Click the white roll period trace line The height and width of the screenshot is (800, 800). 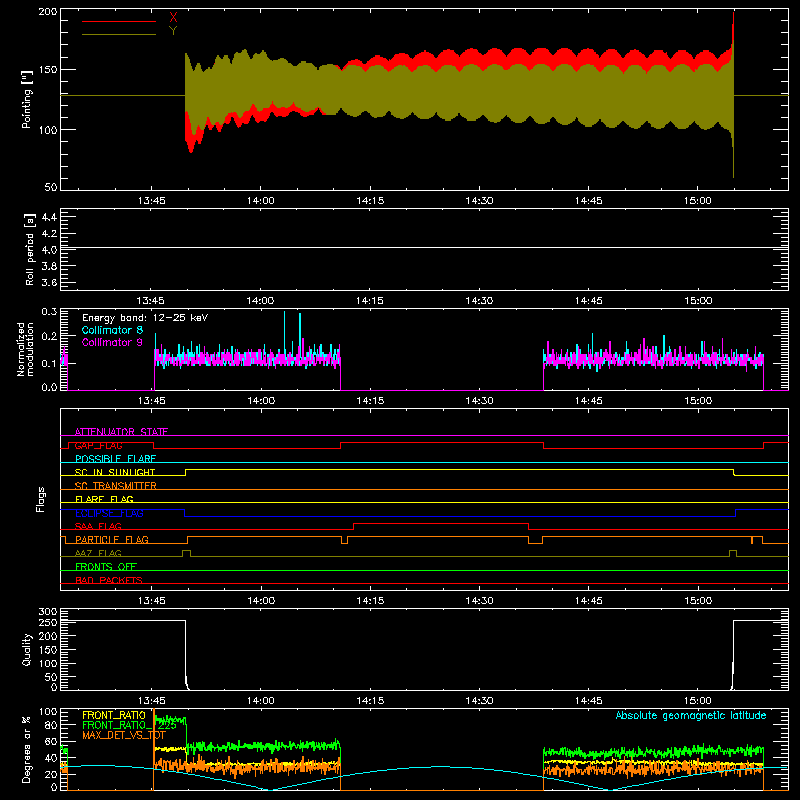tap(424, 247)
